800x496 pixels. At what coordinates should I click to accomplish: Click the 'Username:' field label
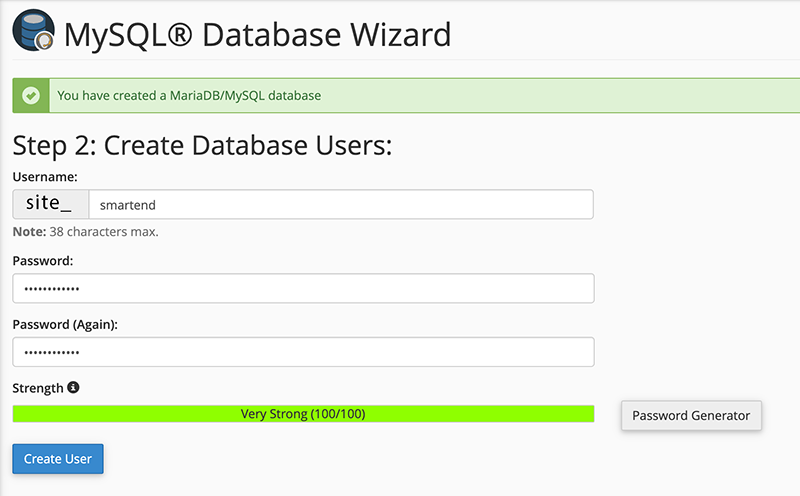pos(45,177)
